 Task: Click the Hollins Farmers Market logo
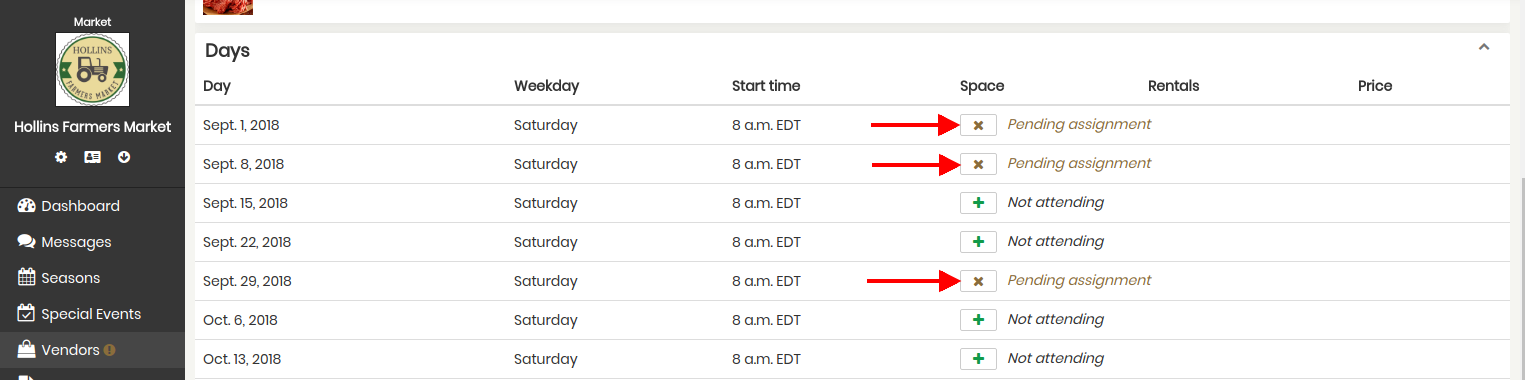tap(92, 69)
